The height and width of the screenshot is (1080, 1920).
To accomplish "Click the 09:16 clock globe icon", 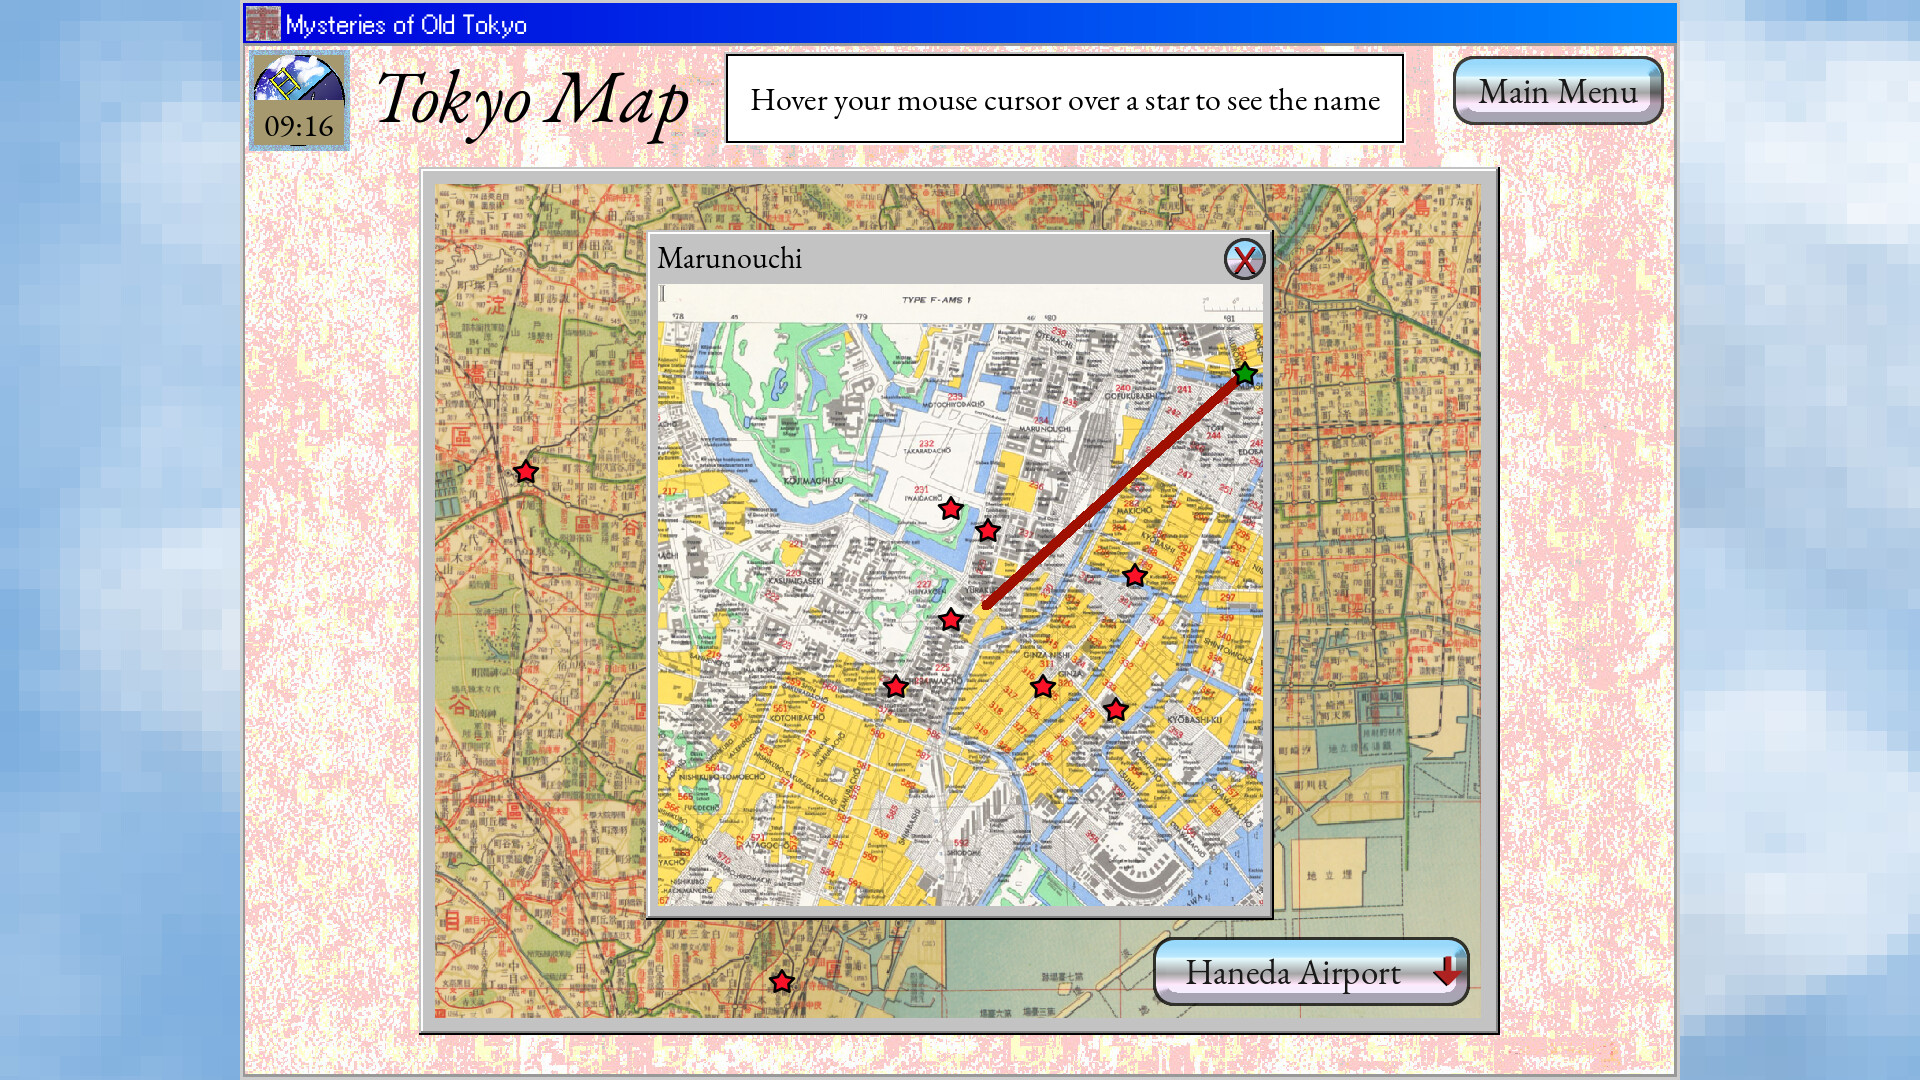I will pos(298,98).
